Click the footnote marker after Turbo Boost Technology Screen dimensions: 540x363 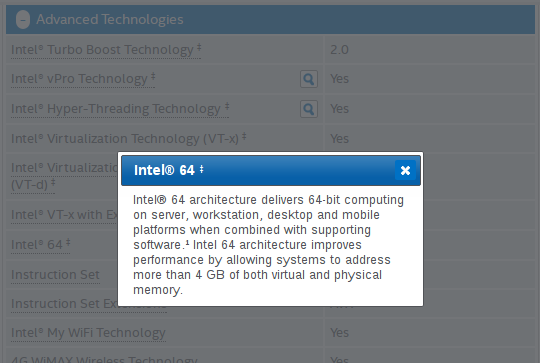pos(199,47)
